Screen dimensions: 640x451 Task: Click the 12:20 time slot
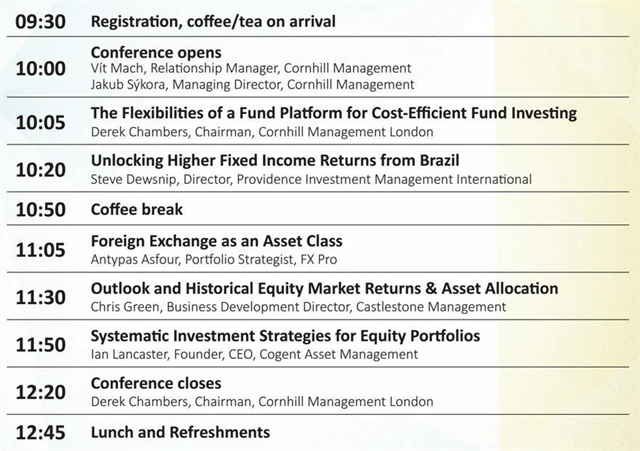click(40, 392)
